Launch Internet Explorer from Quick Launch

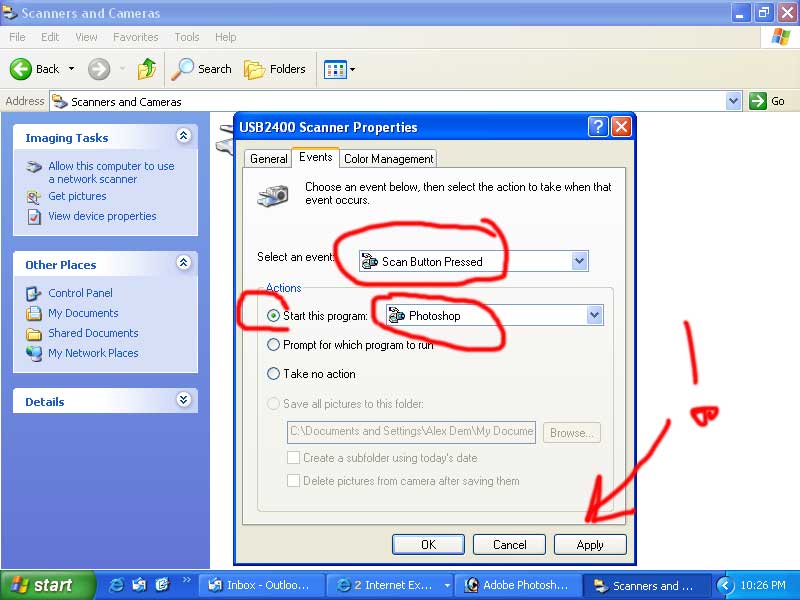tap(116, 585)
